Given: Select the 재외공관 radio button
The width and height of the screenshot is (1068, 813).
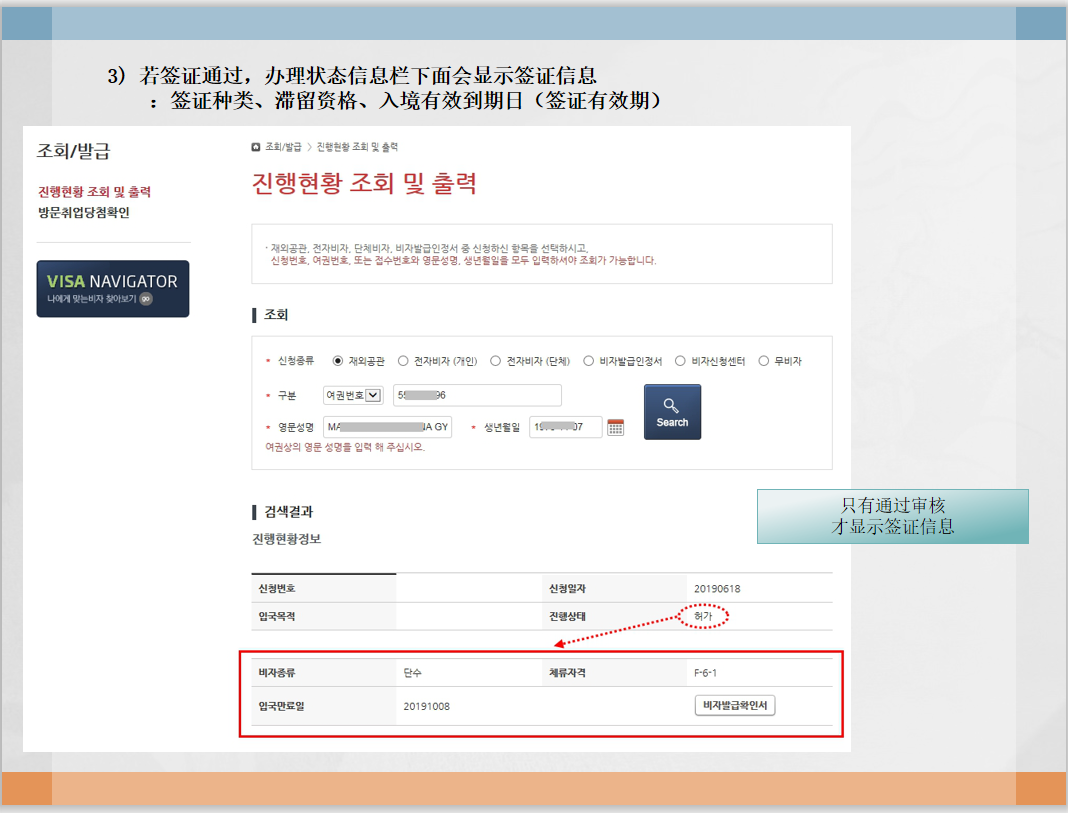Looking at the screenshot, I should click(337, 361).
